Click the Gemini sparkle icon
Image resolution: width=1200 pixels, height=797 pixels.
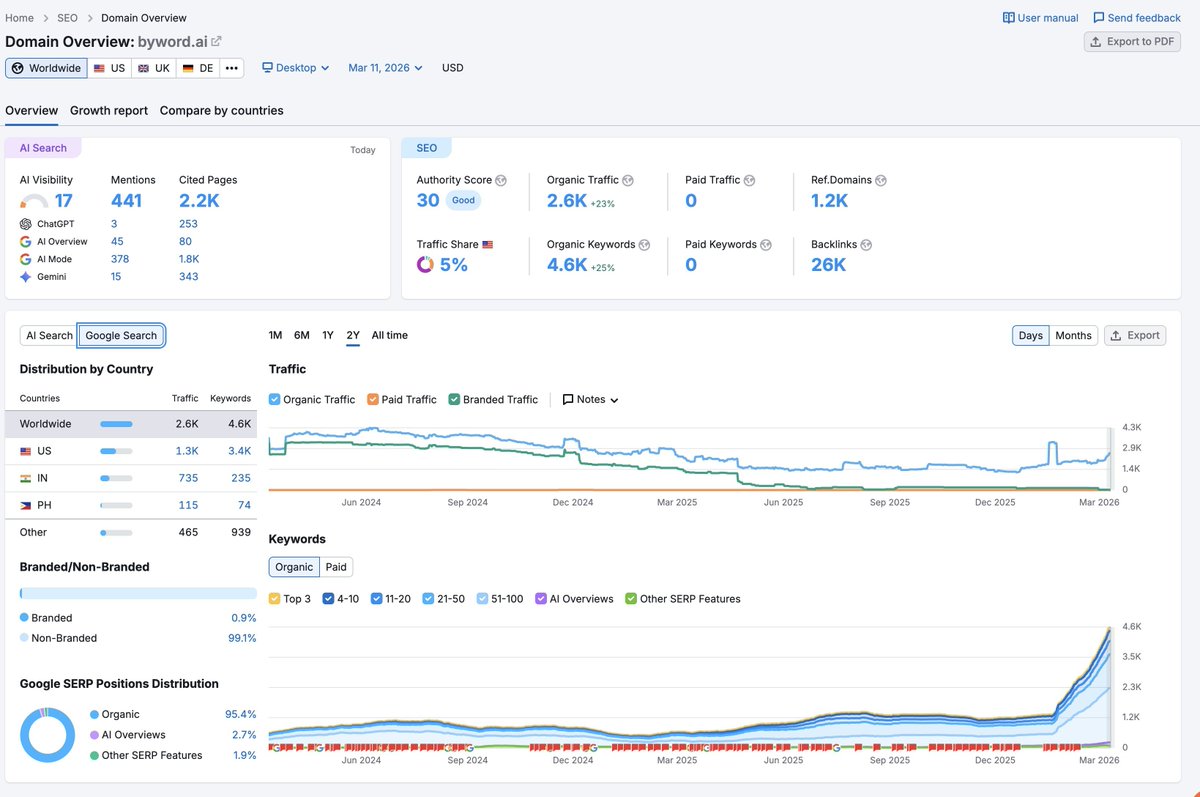tap(26, 277)
